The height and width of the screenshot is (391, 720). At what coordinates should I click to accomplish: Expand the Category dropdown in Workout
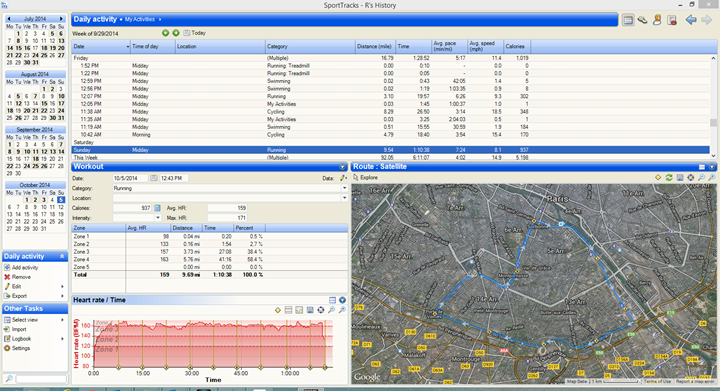[344, 188]
